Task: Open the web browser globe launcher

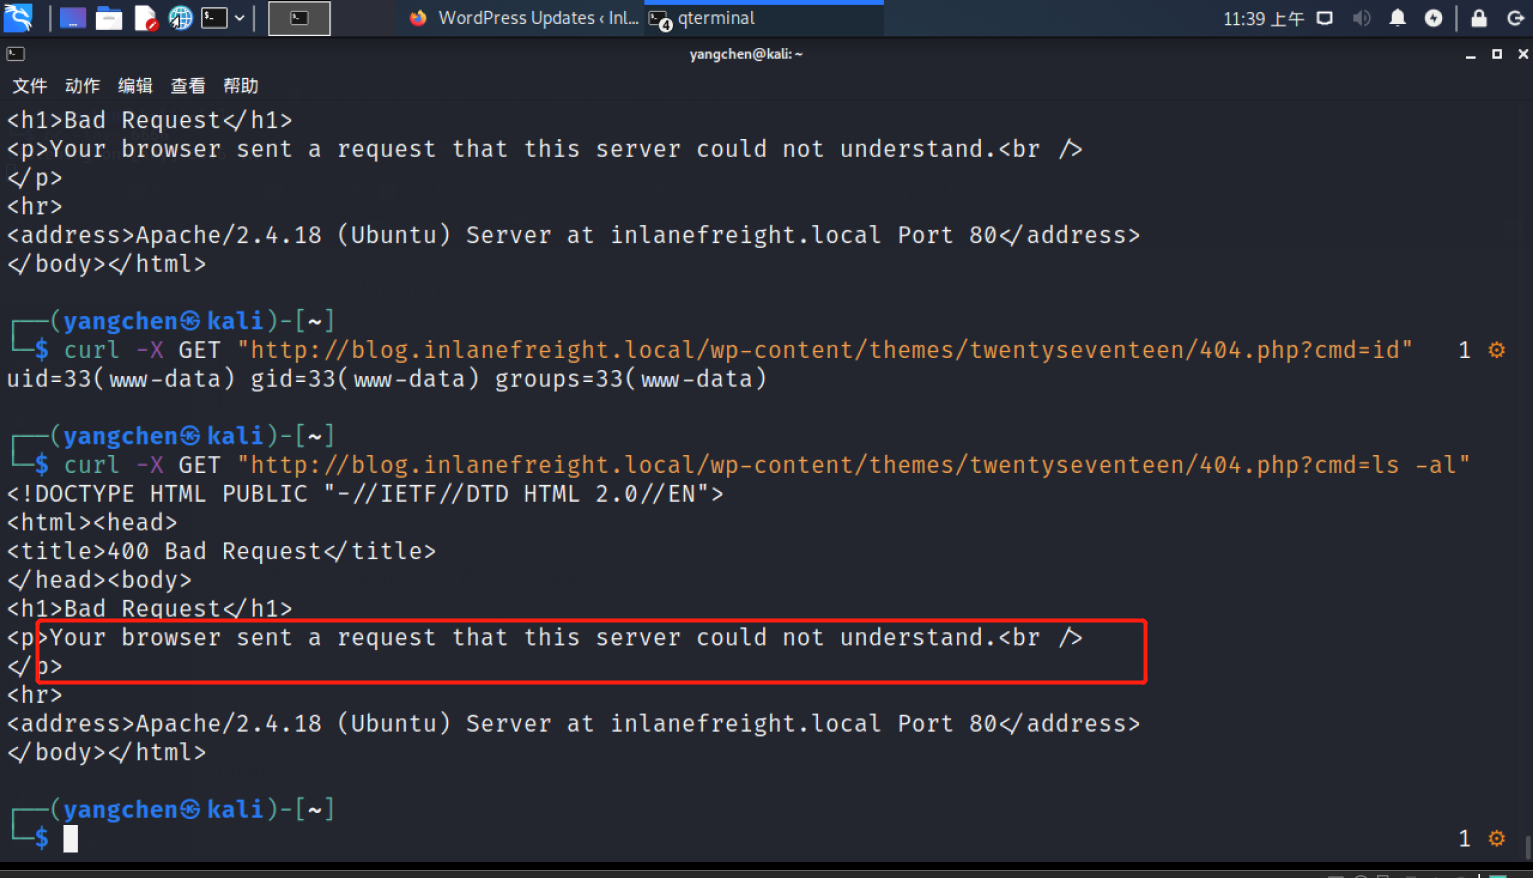Action: pyautogui.click(x=180, y=18)
